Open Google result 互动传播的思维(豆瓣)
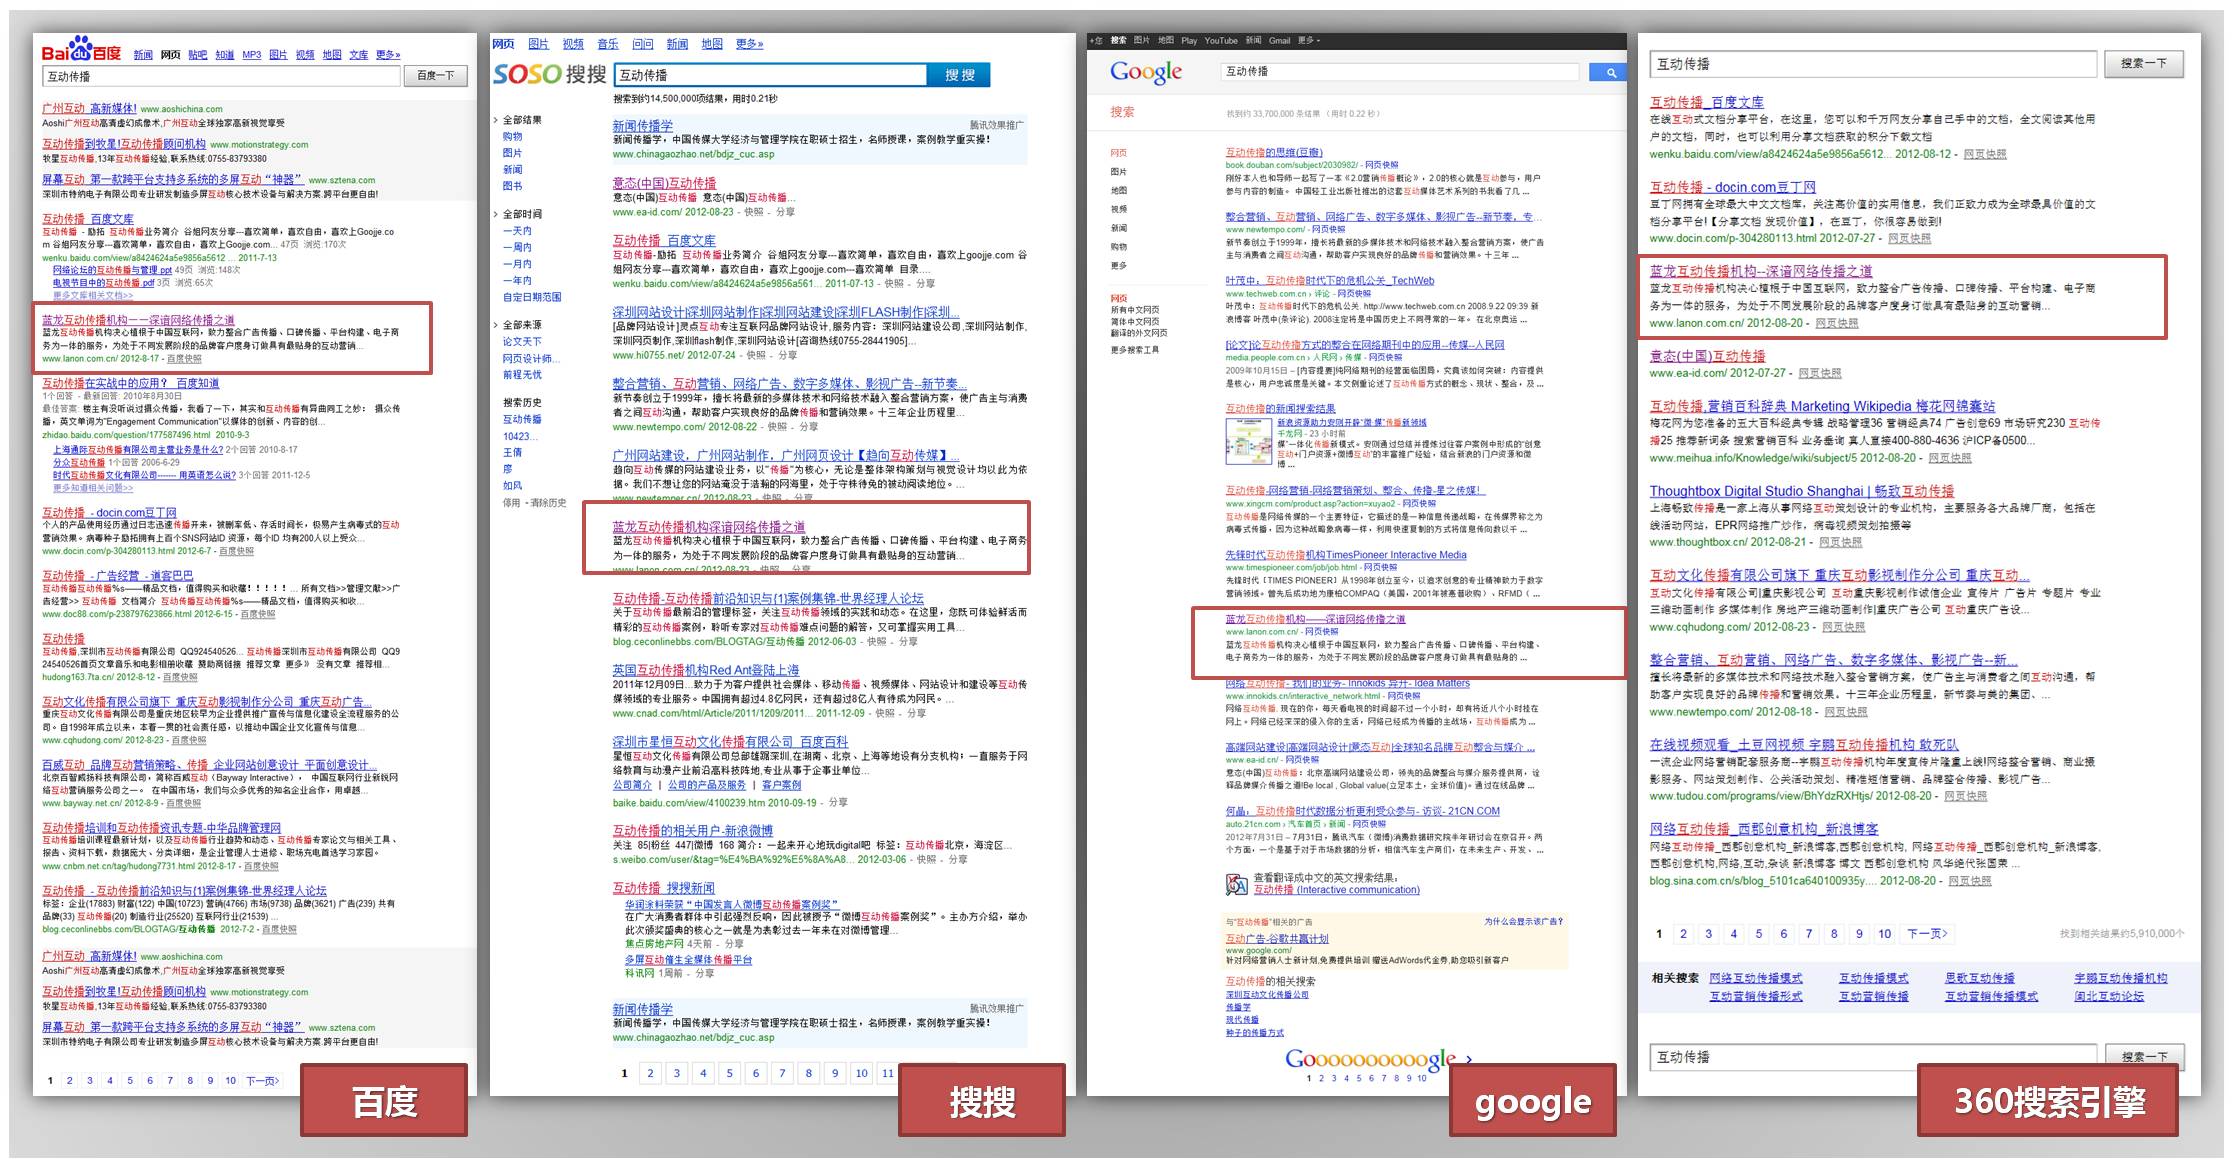The image size is (2234, 1159). (x=1274, y=153)
